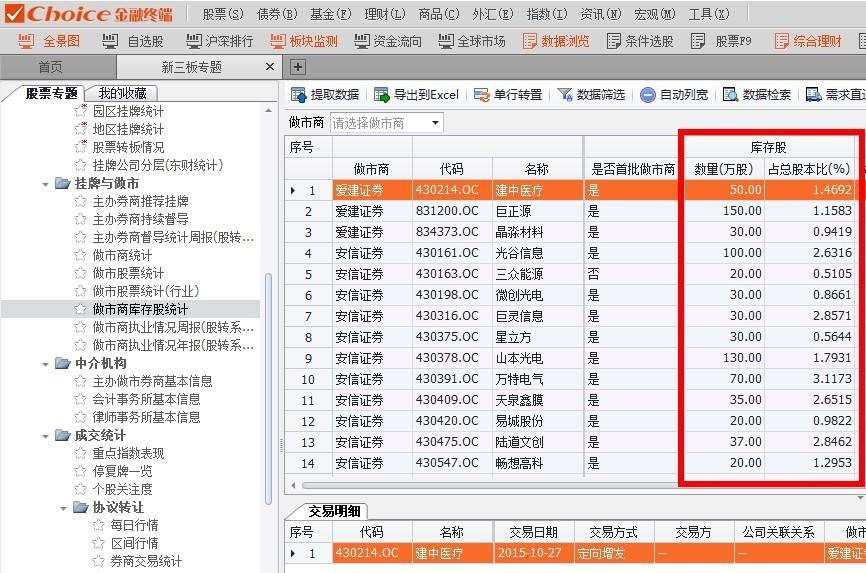Select row 831200.OC 巨正源

click(x=569, y=211)
